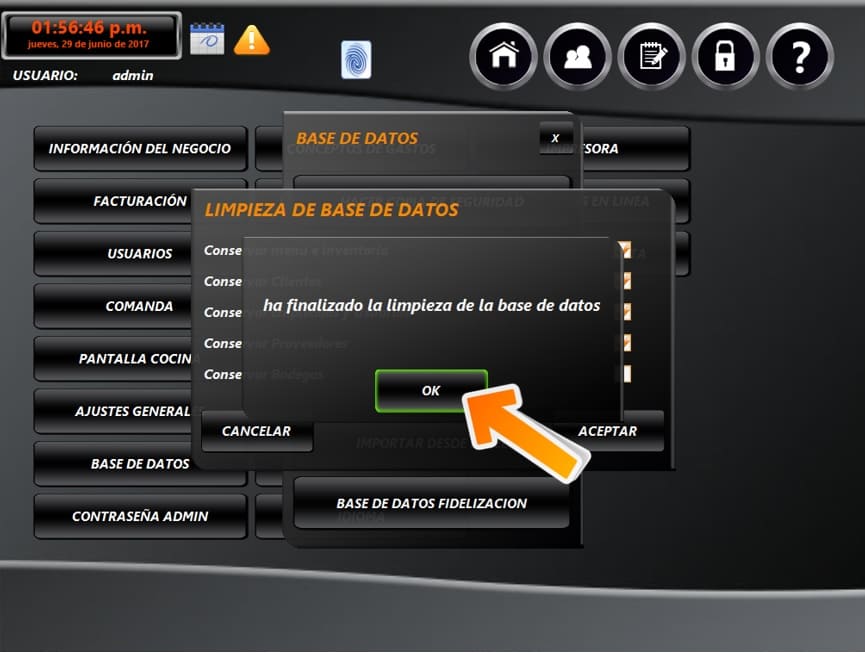Click the clock and date display

click(92, 35)
